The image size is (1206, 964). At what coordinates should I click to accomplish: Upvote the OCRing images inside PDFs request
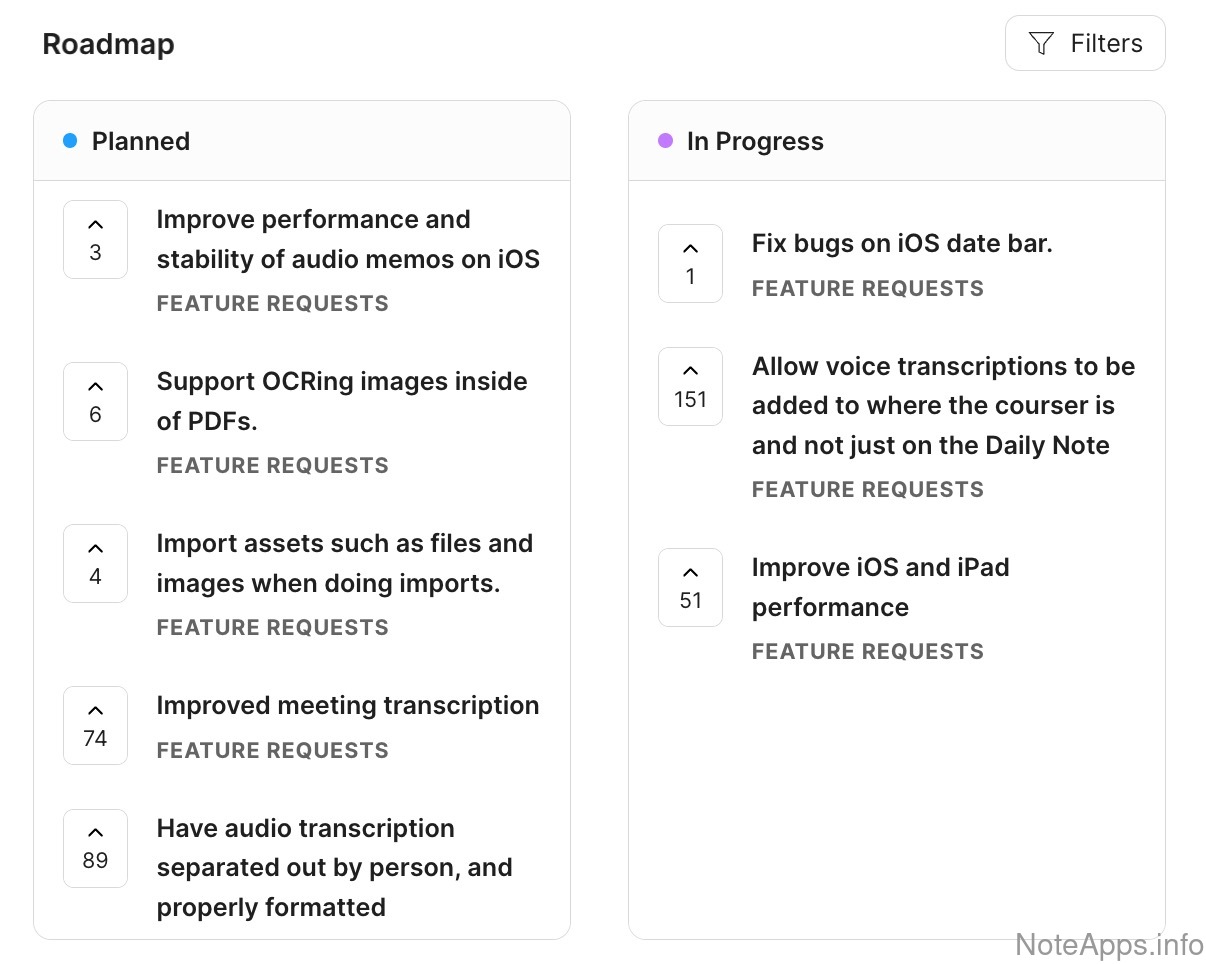(95, 402)
